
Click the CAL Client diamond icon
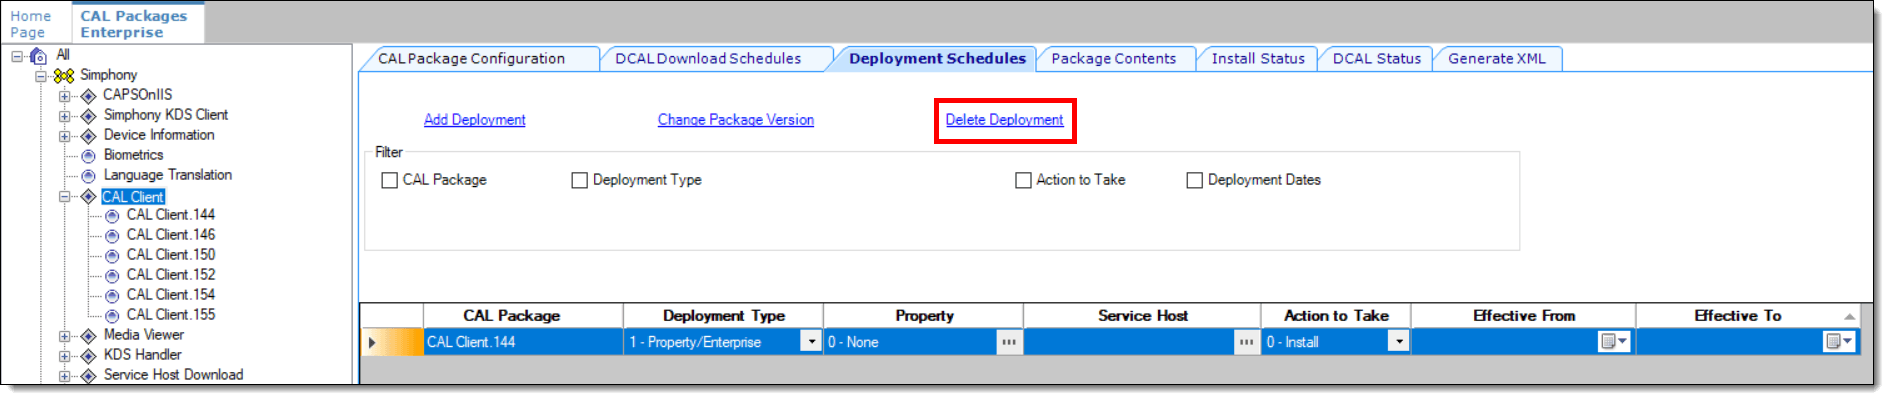click(88, 197)
